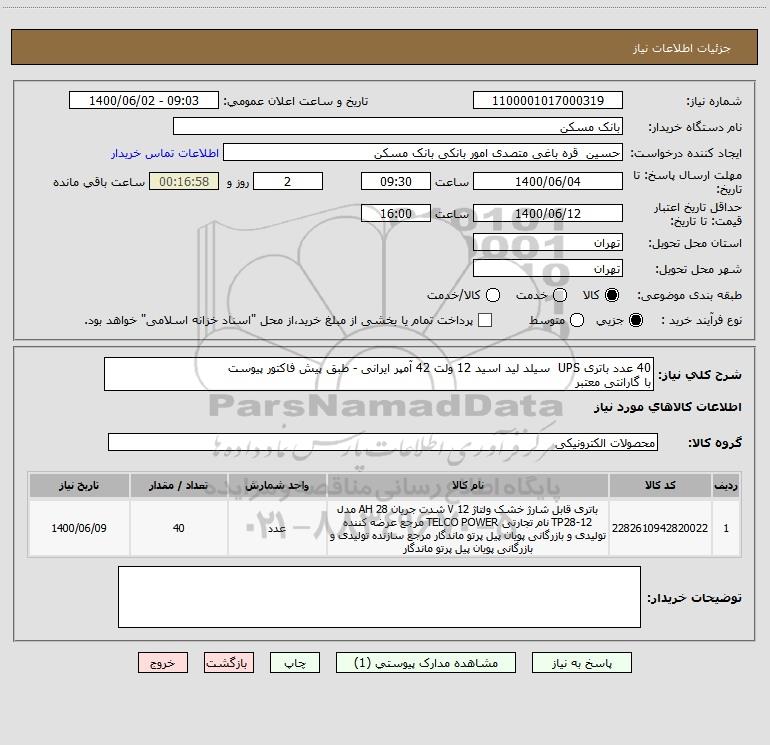
Task: Click the استان محل تحویل field
Action: point(548,242)
